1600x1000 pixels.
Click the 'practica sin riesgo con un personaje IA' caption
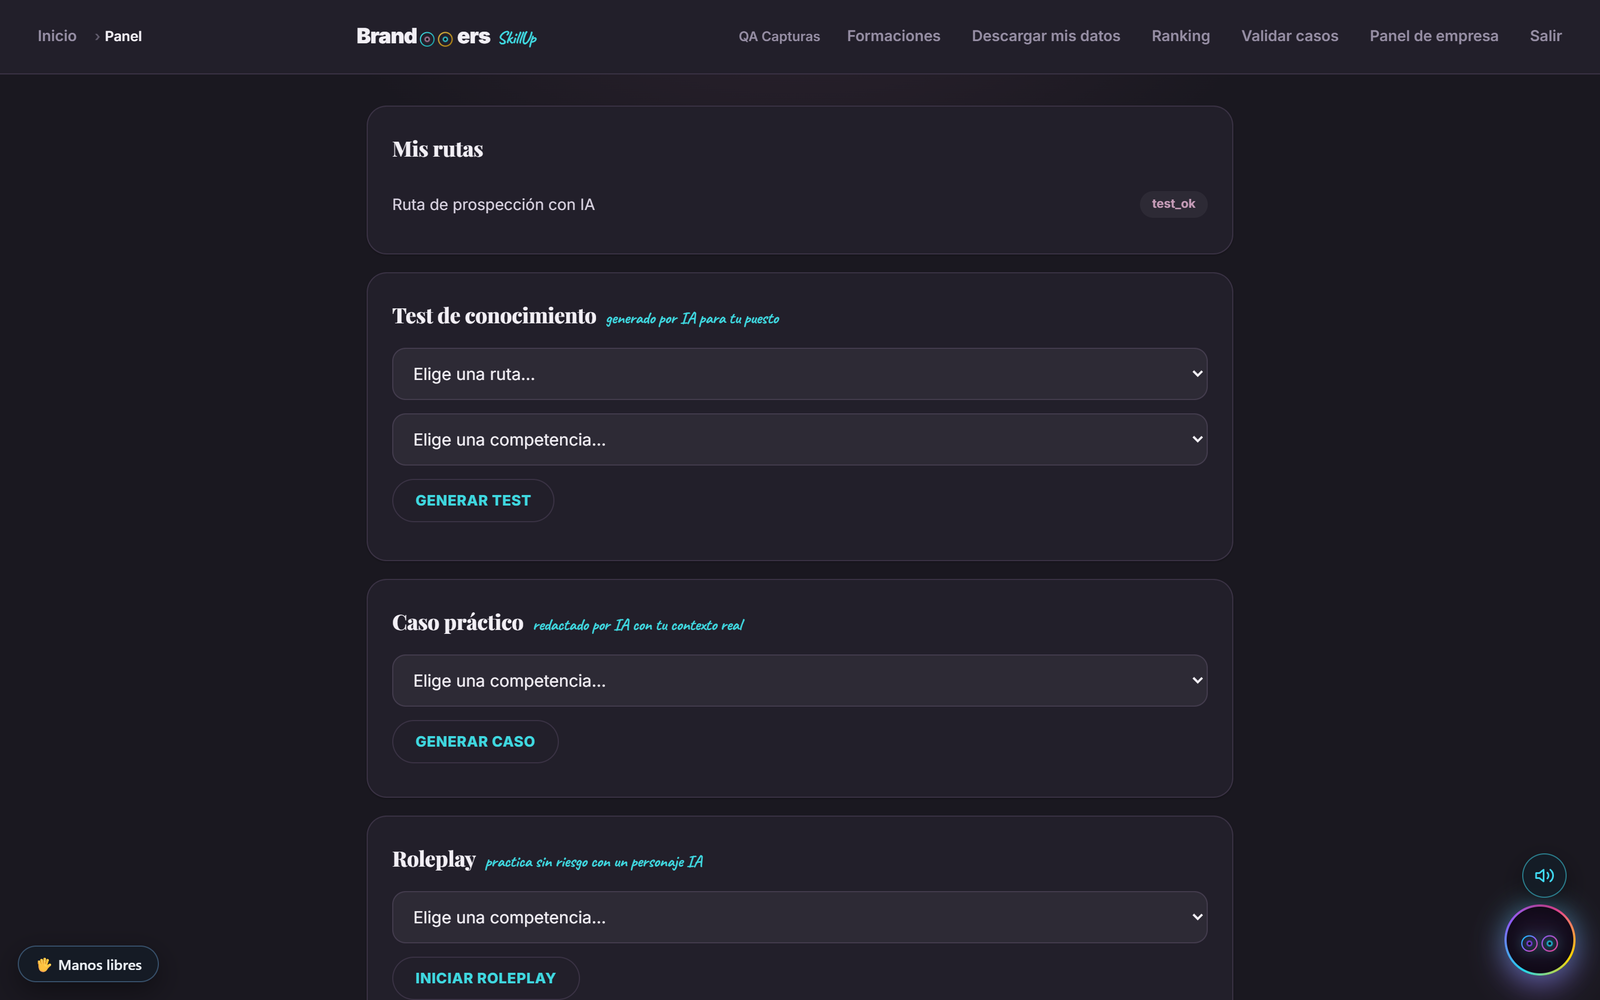[594, 862]
